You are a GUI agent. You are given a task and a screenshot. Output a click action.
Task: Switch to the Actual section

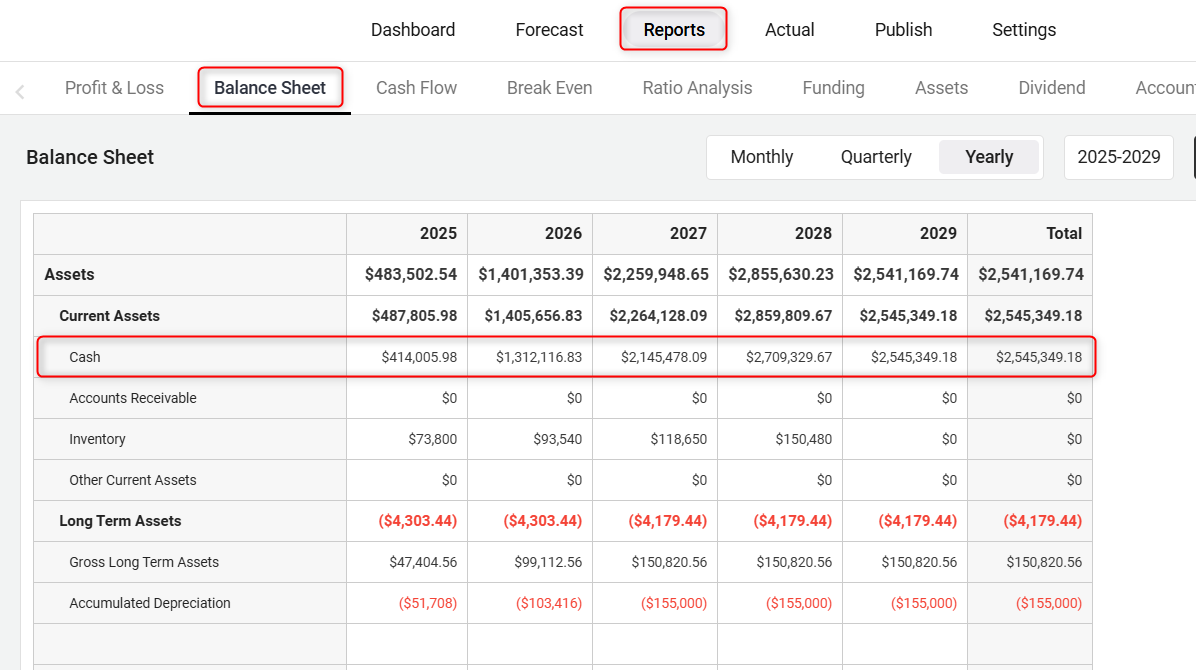click(790, 30)
